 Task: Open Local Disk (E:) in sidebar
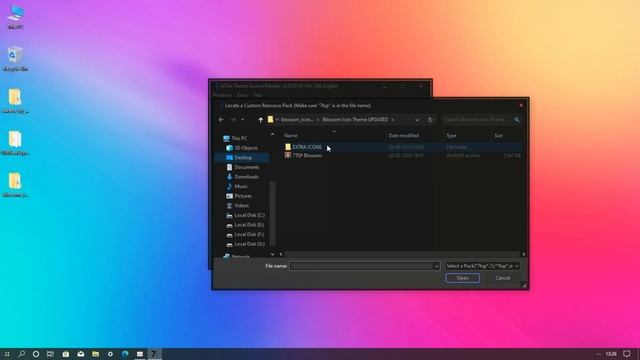[249, 225]
